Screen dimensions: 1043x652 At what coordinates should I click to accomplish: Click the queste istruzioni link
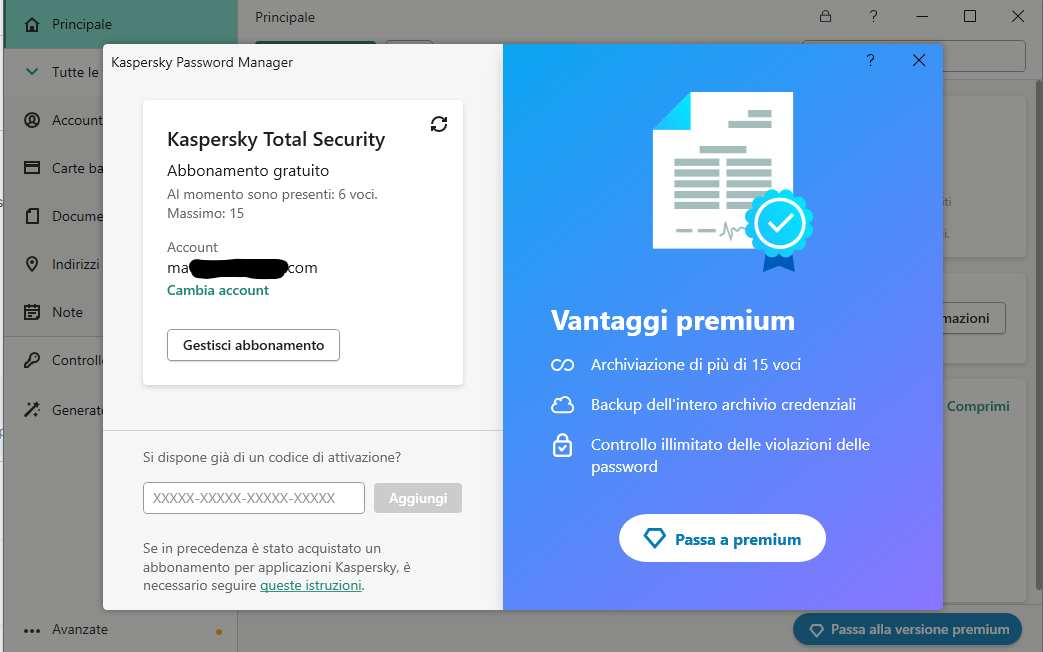[x=310, y=585]
